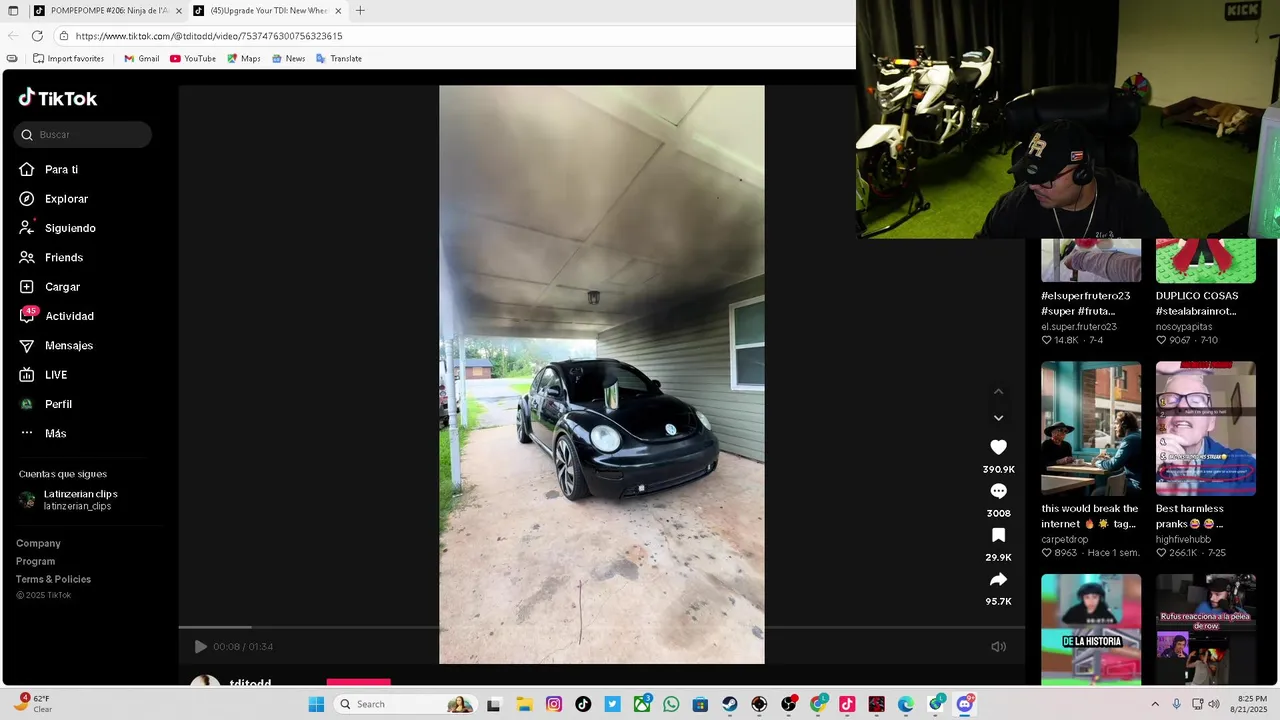Open the elsuperfrutero23 recommended video thumbnail
Image resolution: width=1280 pixels, height=720 pixels.
(1091, 260)
